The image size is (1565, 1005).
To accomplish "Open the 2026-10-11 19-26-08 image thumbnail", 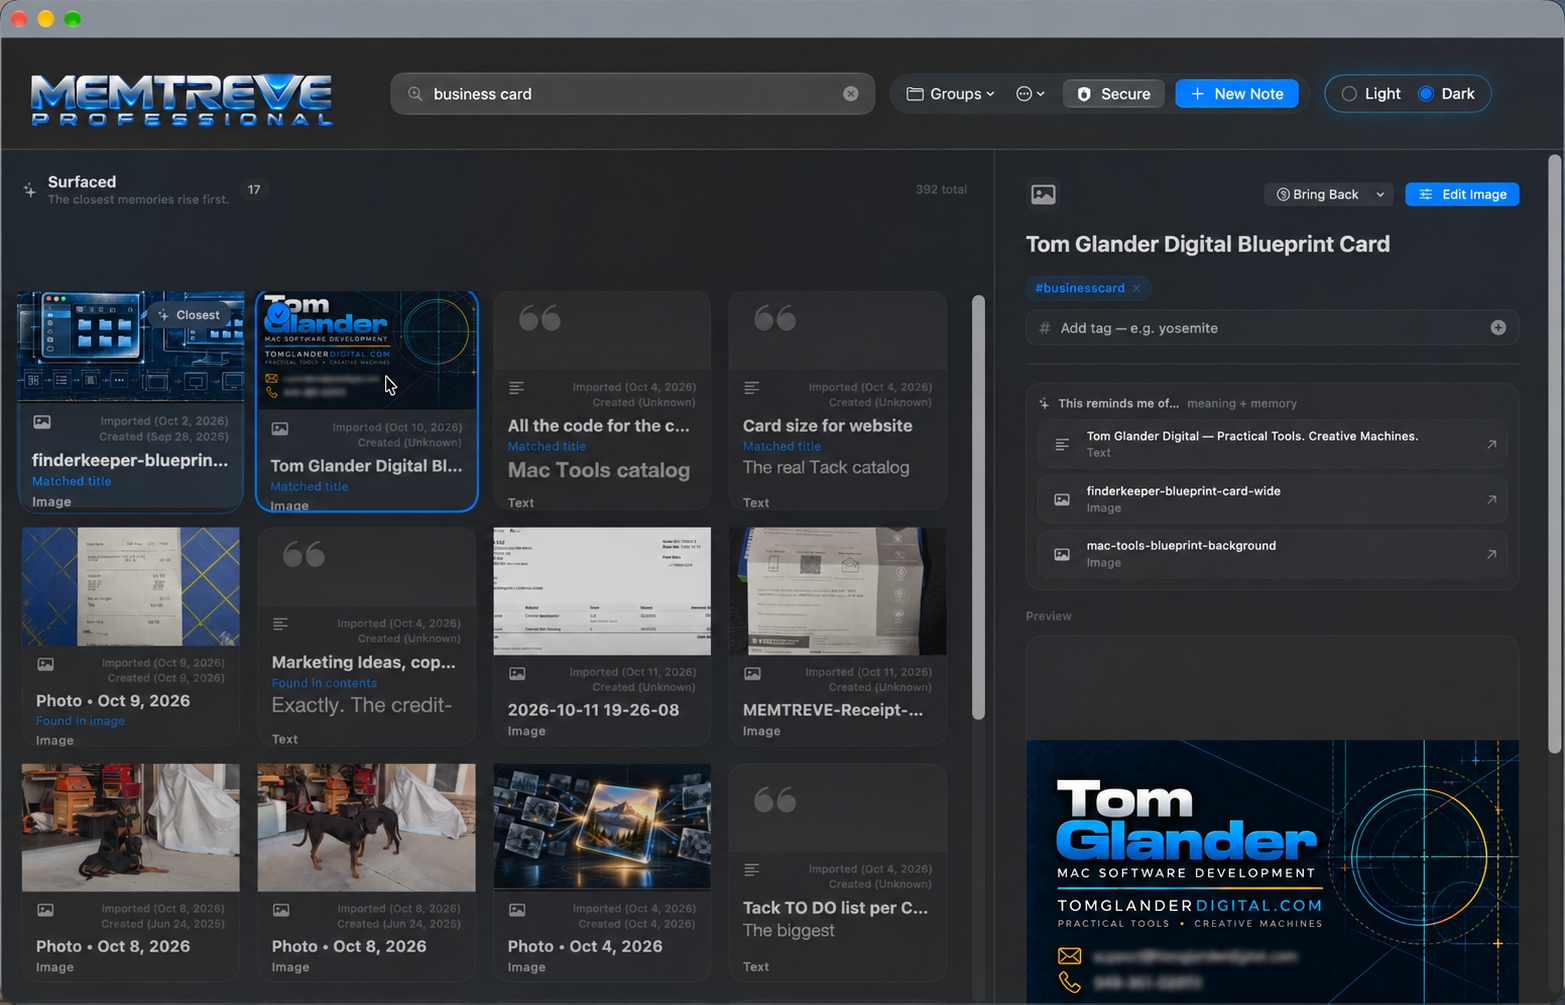I will pos(602,591).
